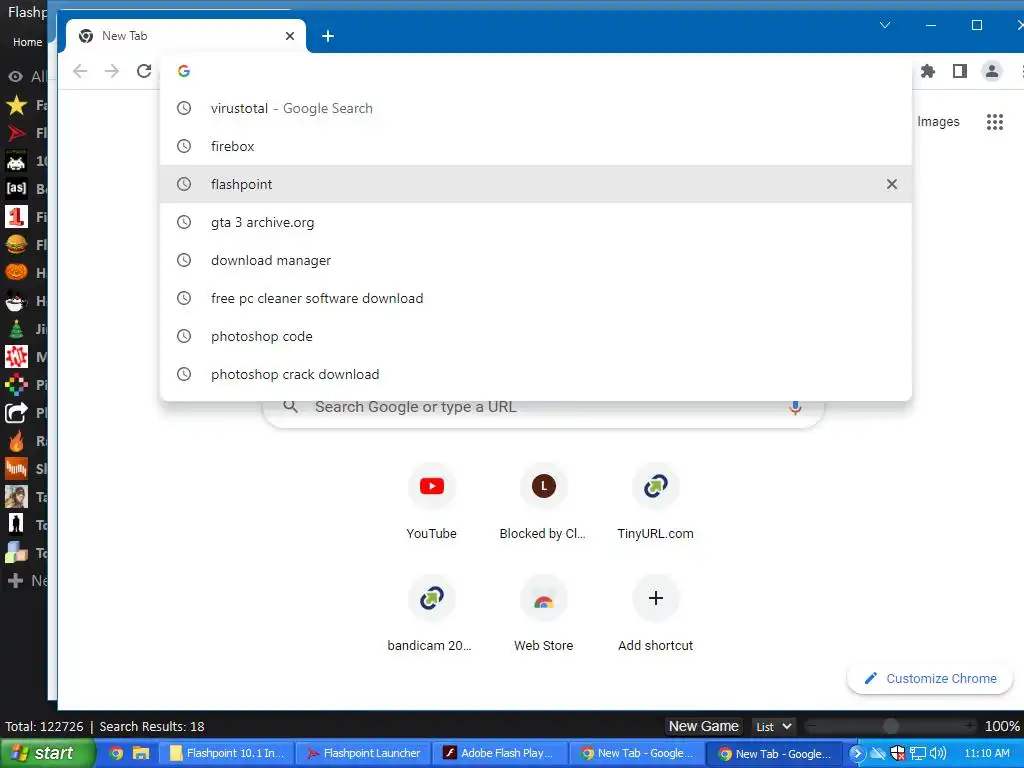Screen dimensions: 1024x768
Task: Focus the Chrome address bar
Action: (x=536, y=71)
